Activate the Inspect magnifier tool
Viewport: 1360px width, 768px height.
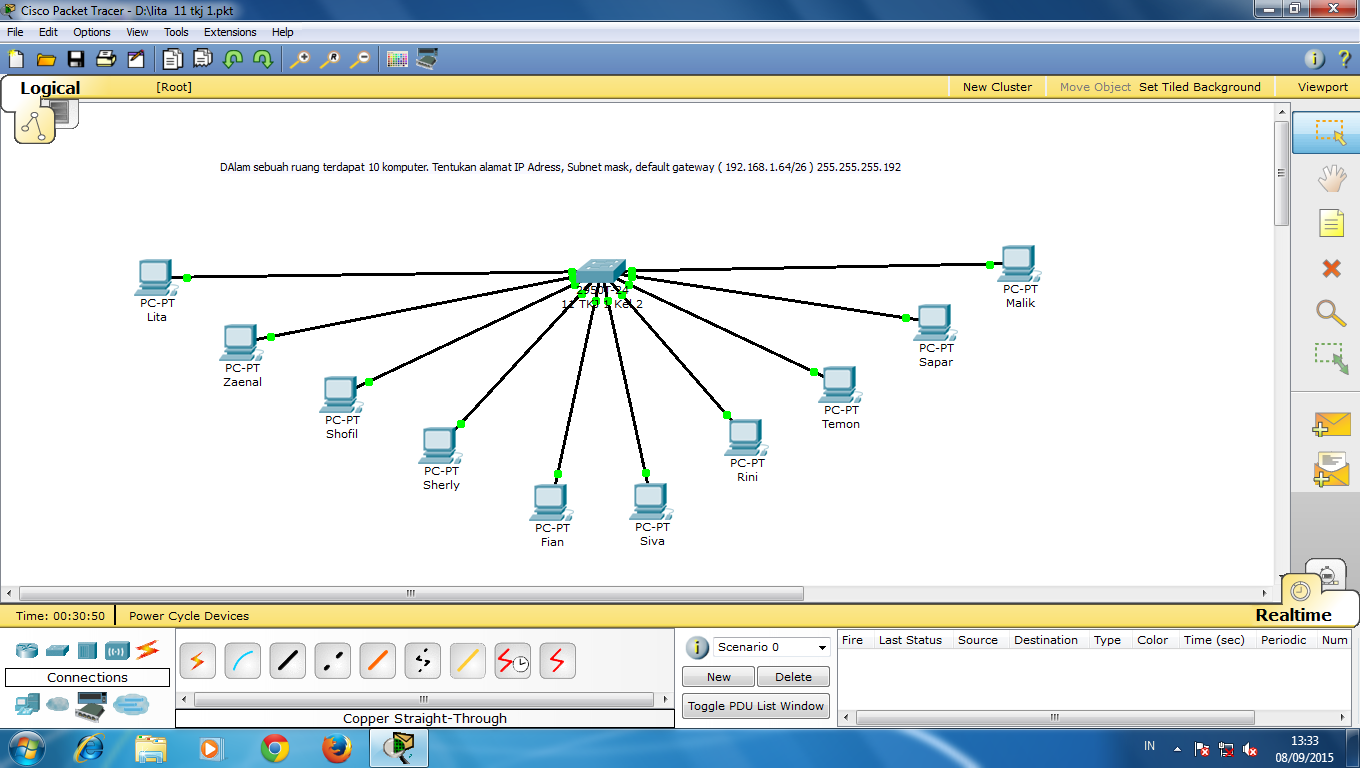[1330, 313]
